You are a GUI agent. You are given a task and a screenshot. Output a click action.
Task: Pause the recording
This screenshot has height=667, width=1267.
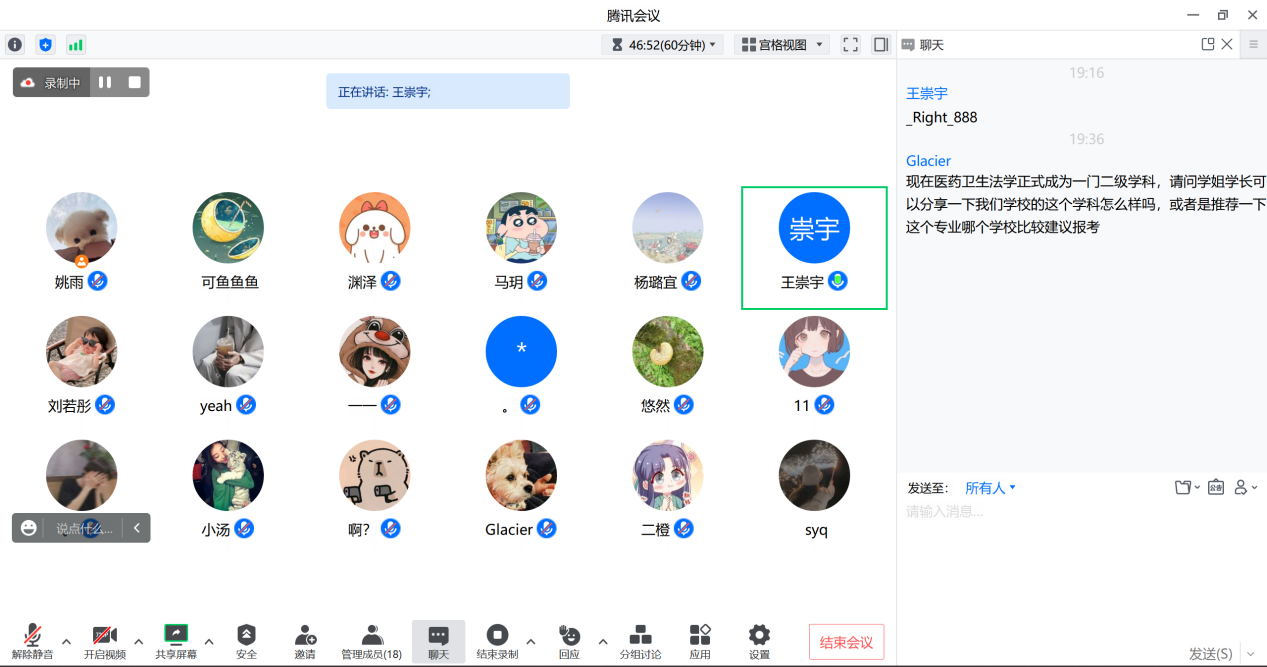(105, 83)
